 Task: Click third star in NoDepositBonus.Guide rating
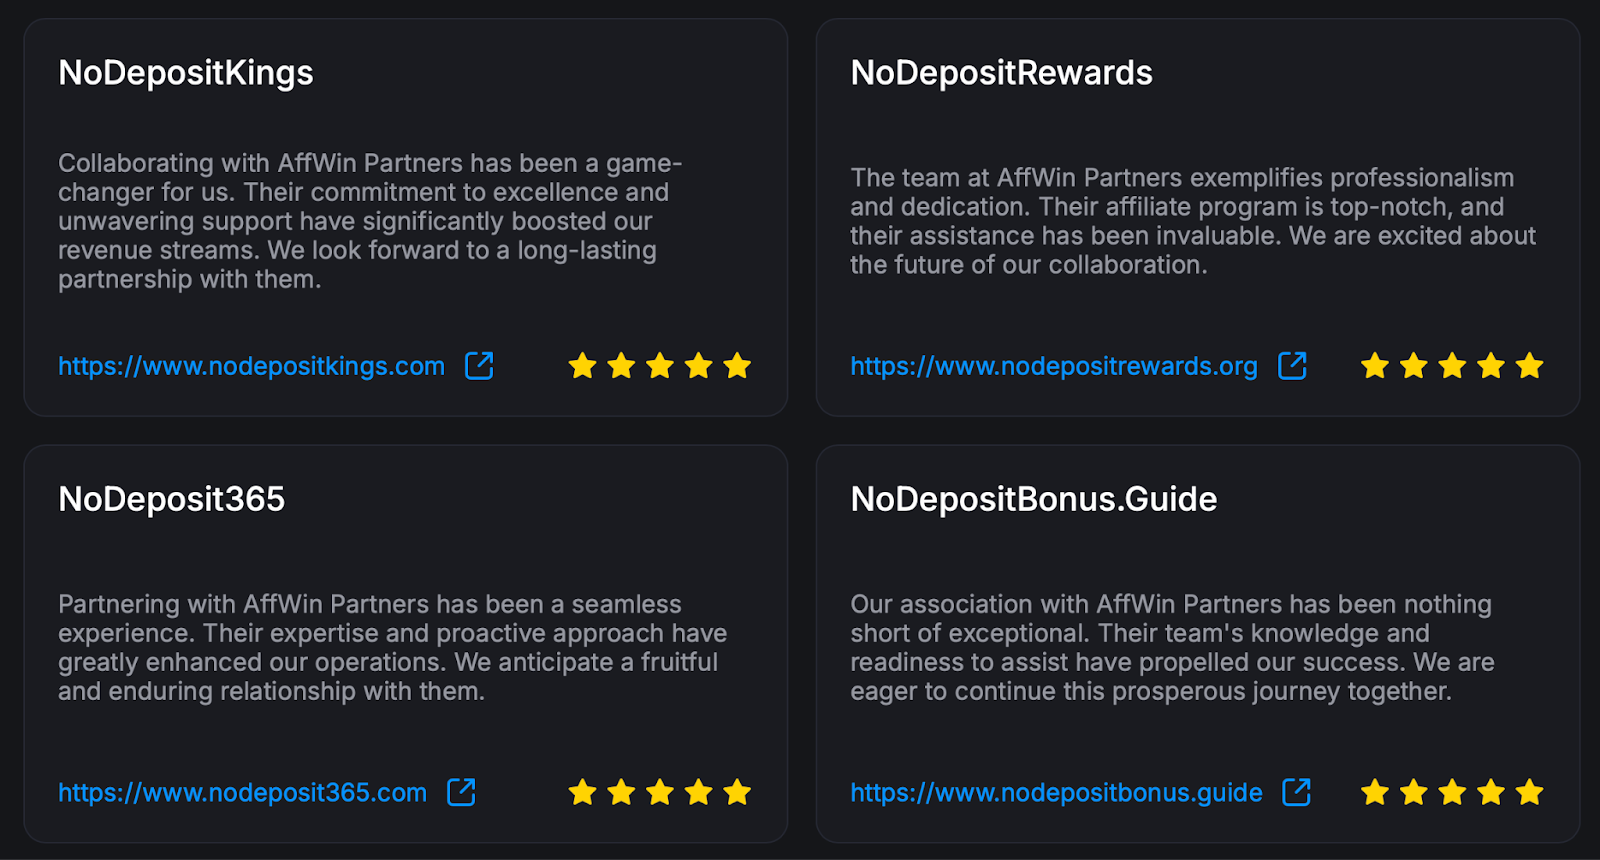coord(1452,793)
